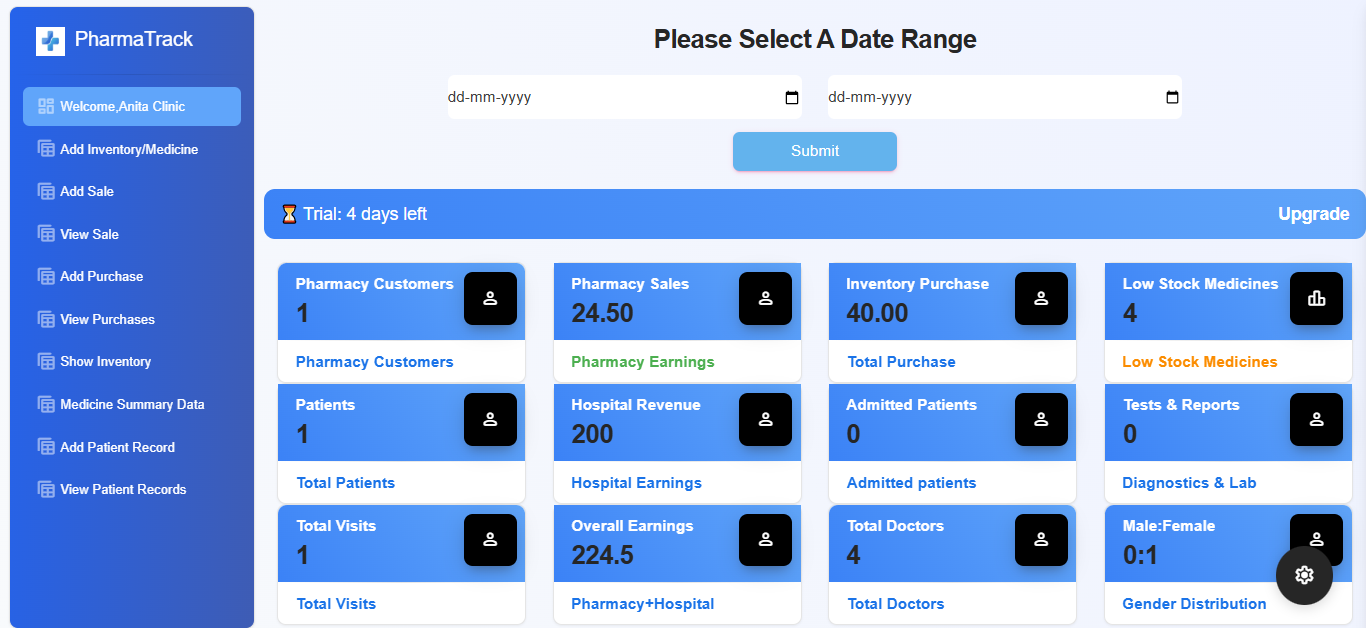This screenshot has width=1366, height=628.
Task: Select Welcome, Anita Clinic dashboard item
Action: 122,106
